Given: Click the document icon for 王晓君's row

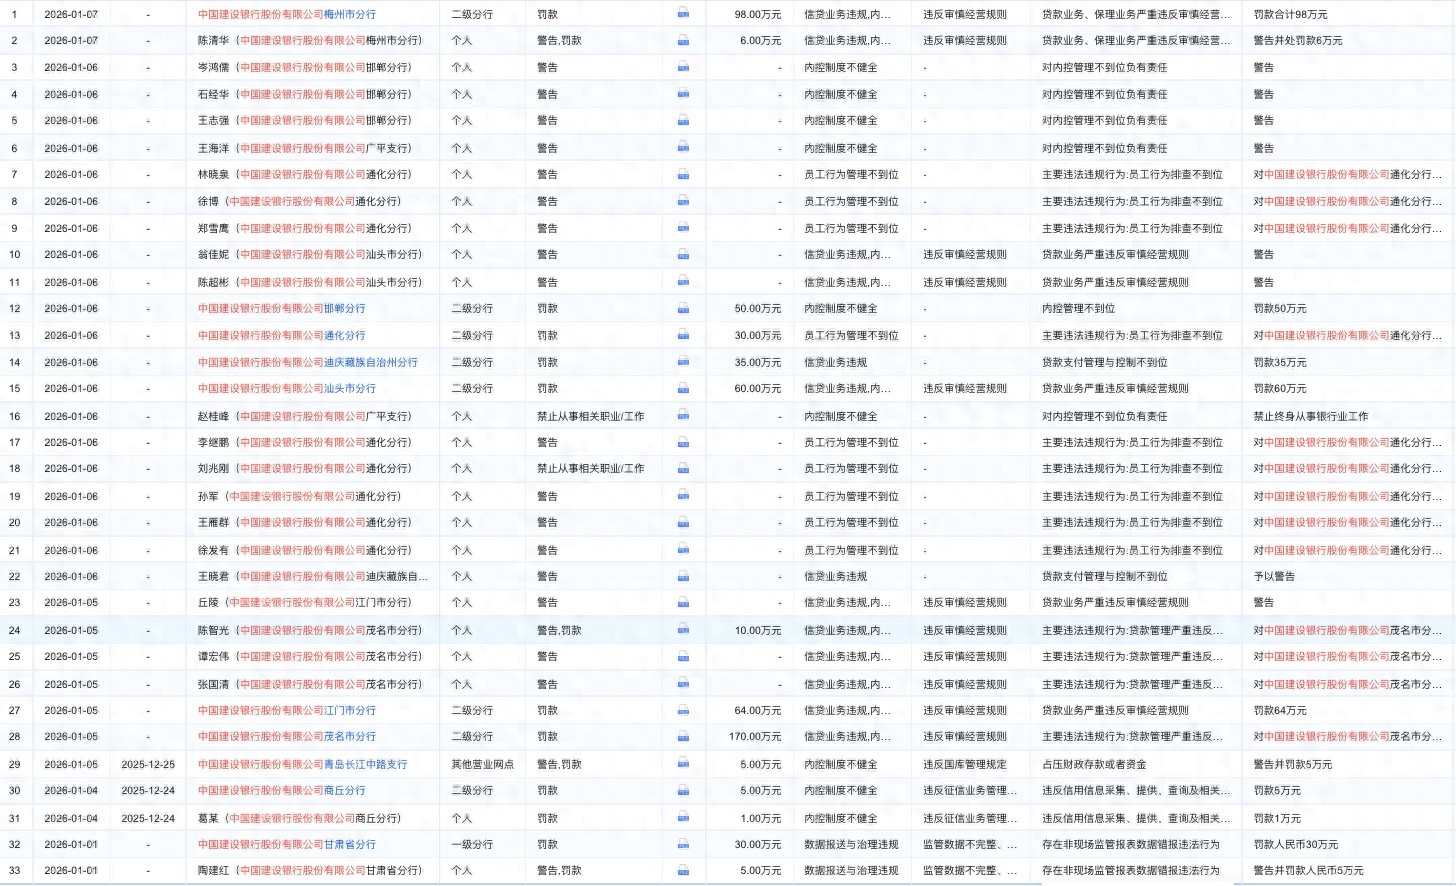Looking at the screenshot, I should (x=683, y=576).
